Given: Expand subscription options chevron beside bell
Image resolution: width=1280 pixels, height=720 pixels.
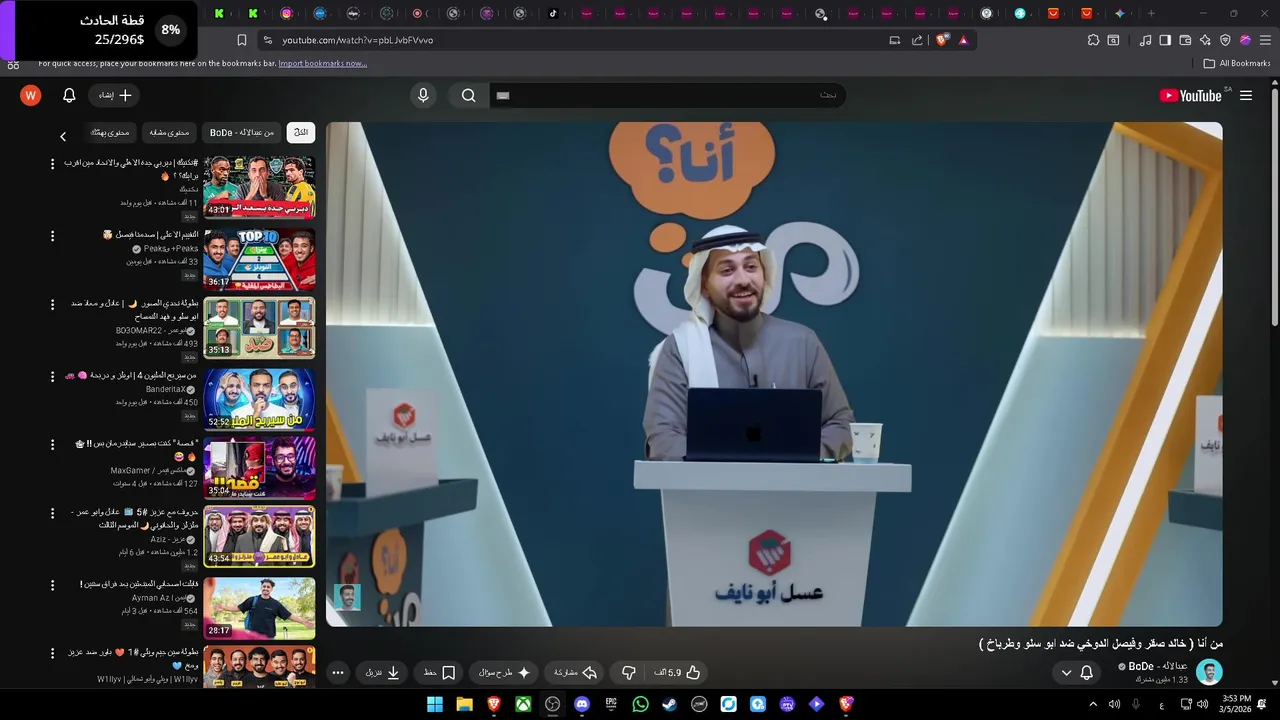Looking at the screenshot, I should [x=1066, y=673].
